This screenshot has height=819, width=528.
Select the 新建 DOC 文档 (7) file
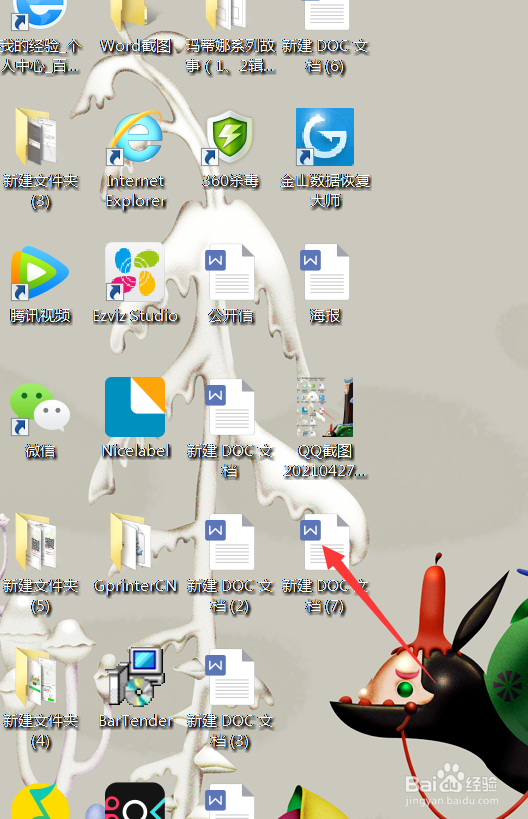(x=325, y=542)
